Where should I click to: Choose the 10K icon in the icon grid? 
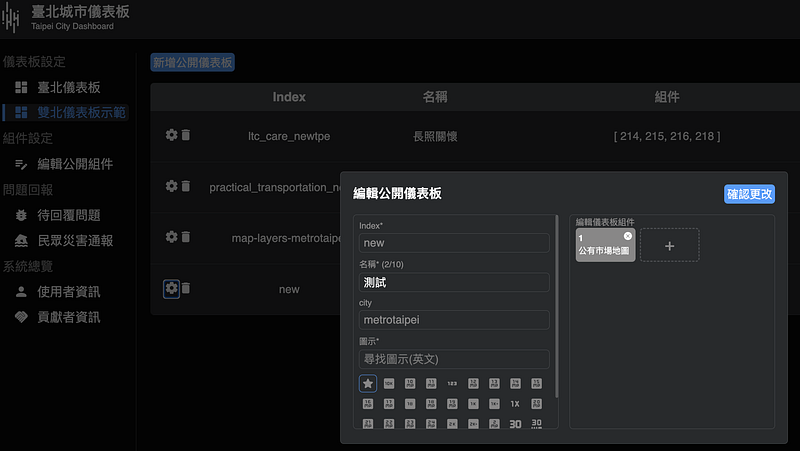389,384
